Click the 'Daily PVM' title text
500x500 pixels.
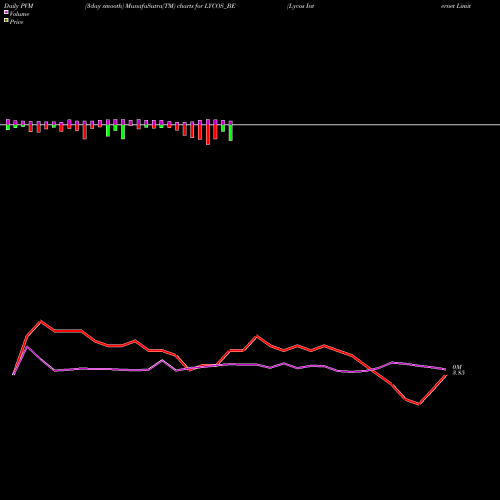[x=19, y=6]
